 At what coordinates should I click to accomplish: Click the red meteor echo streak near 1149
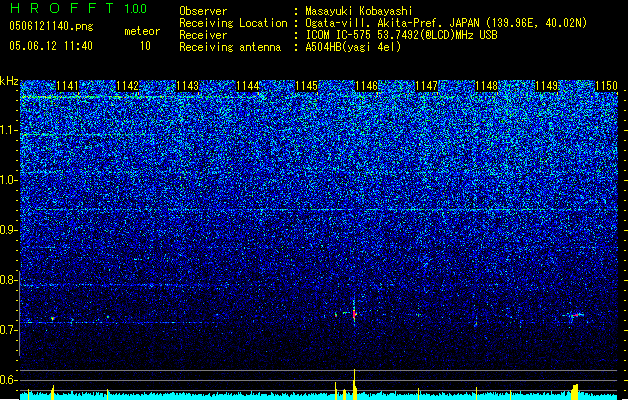(576, 315)
